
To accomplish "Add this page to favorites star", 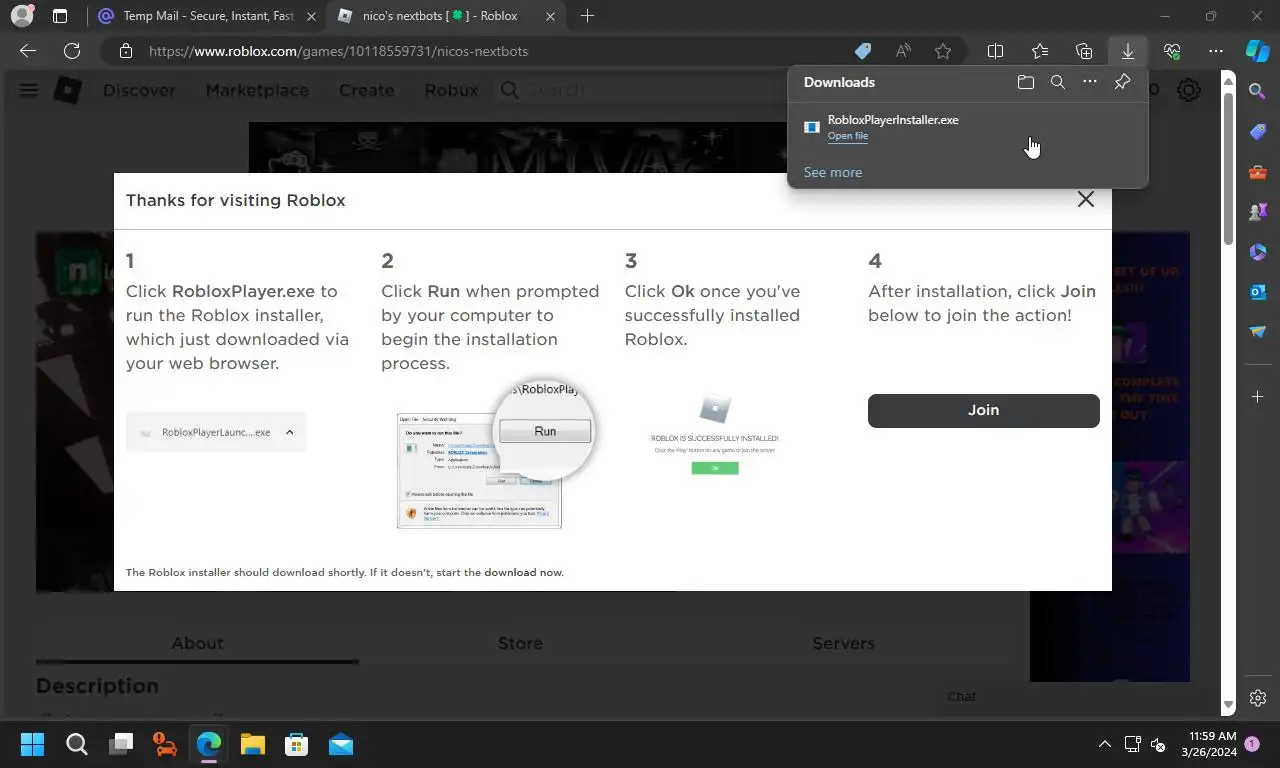I will 943,51.
